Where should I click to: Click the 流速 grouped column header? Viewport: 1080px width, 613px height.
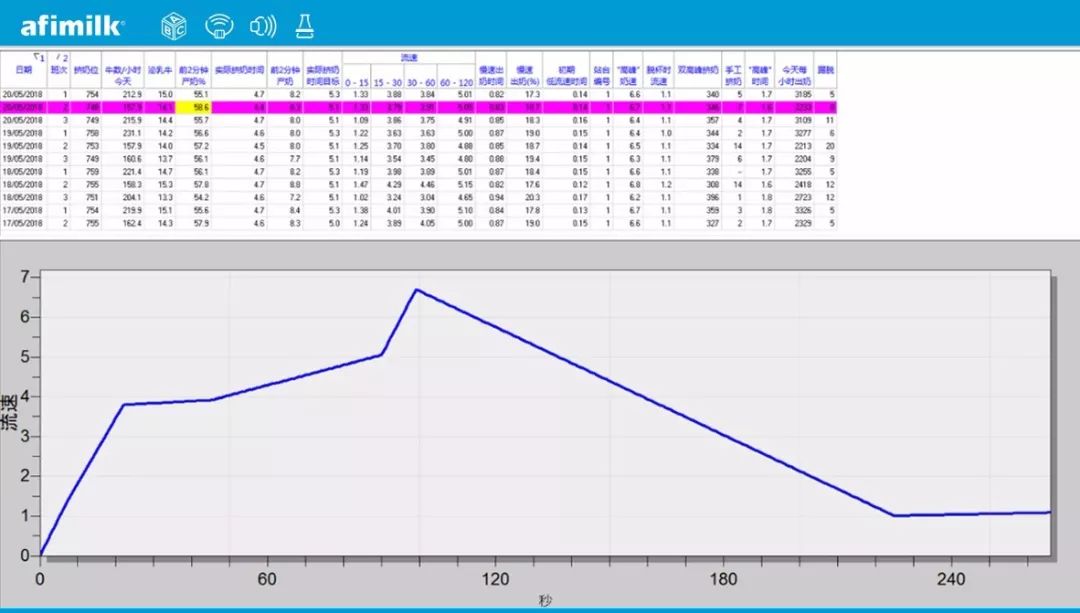(408, 58)
